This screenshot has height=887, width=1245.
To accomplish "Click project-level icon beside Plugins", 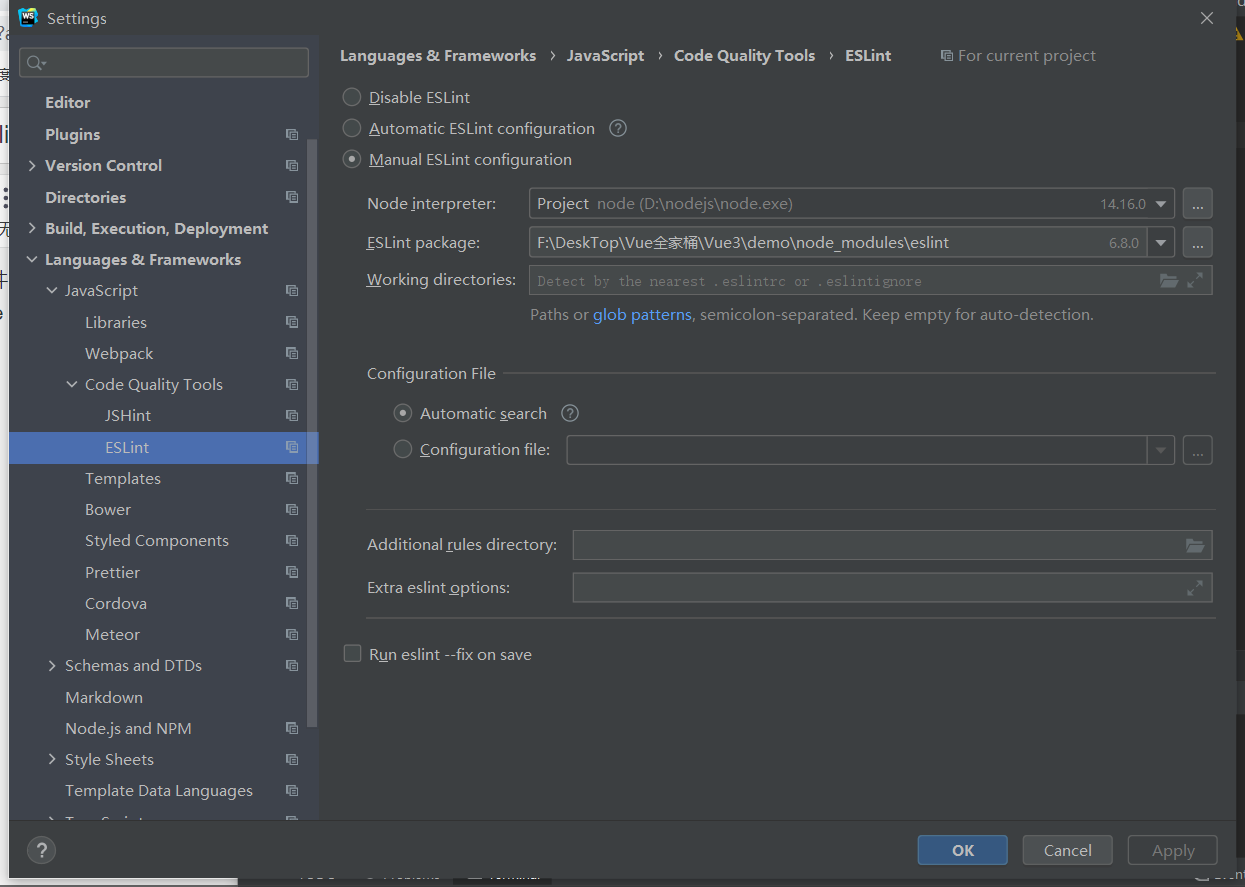I will (x=292, y=134).
